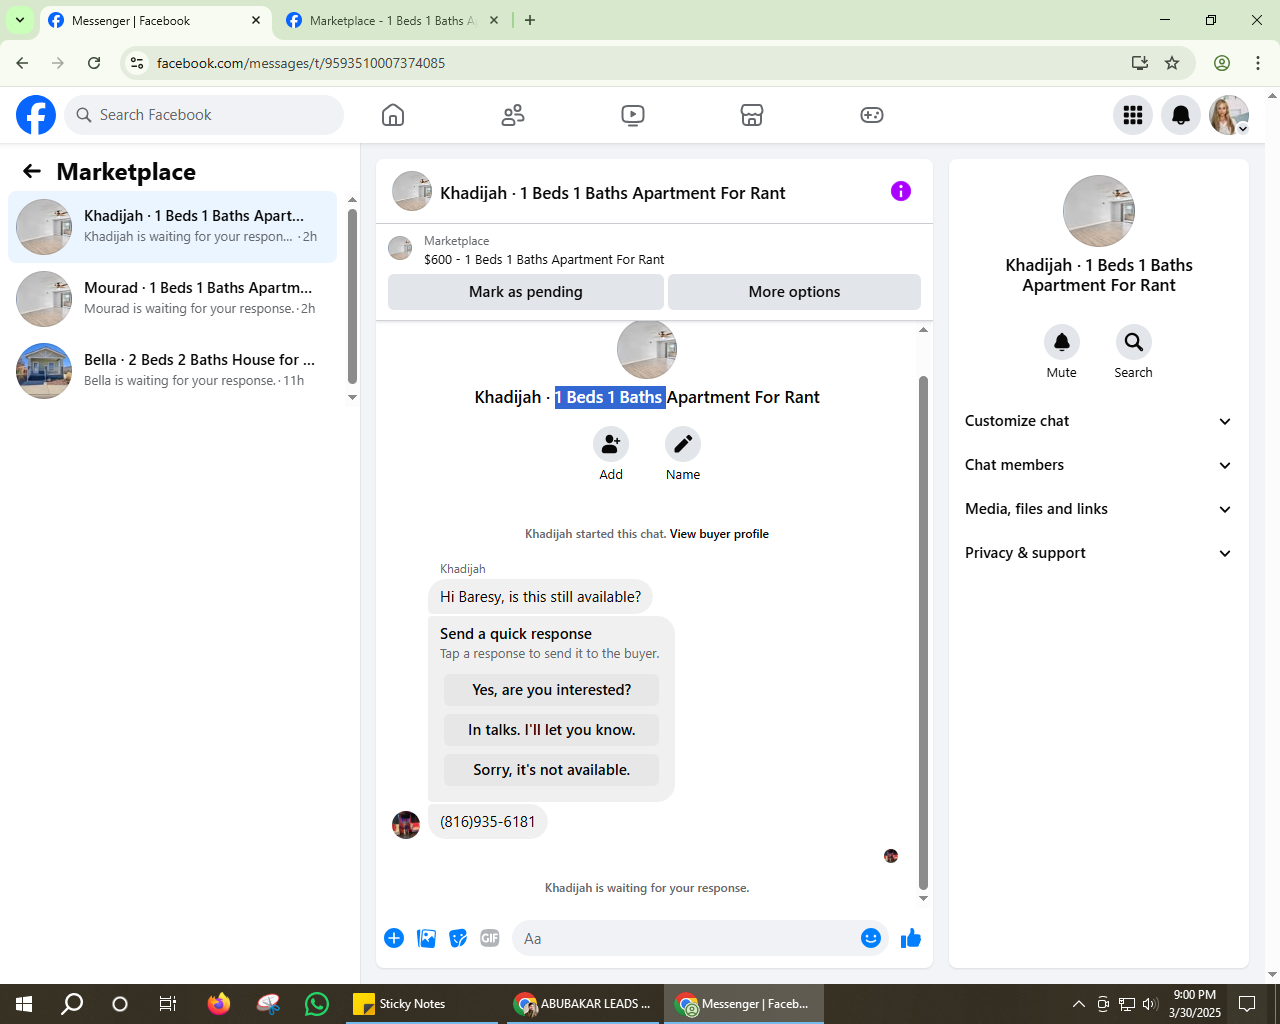This screenshot has height=1024, width=1280.
Task: Open the purple conversation information icon
Action: pos(901,191)
